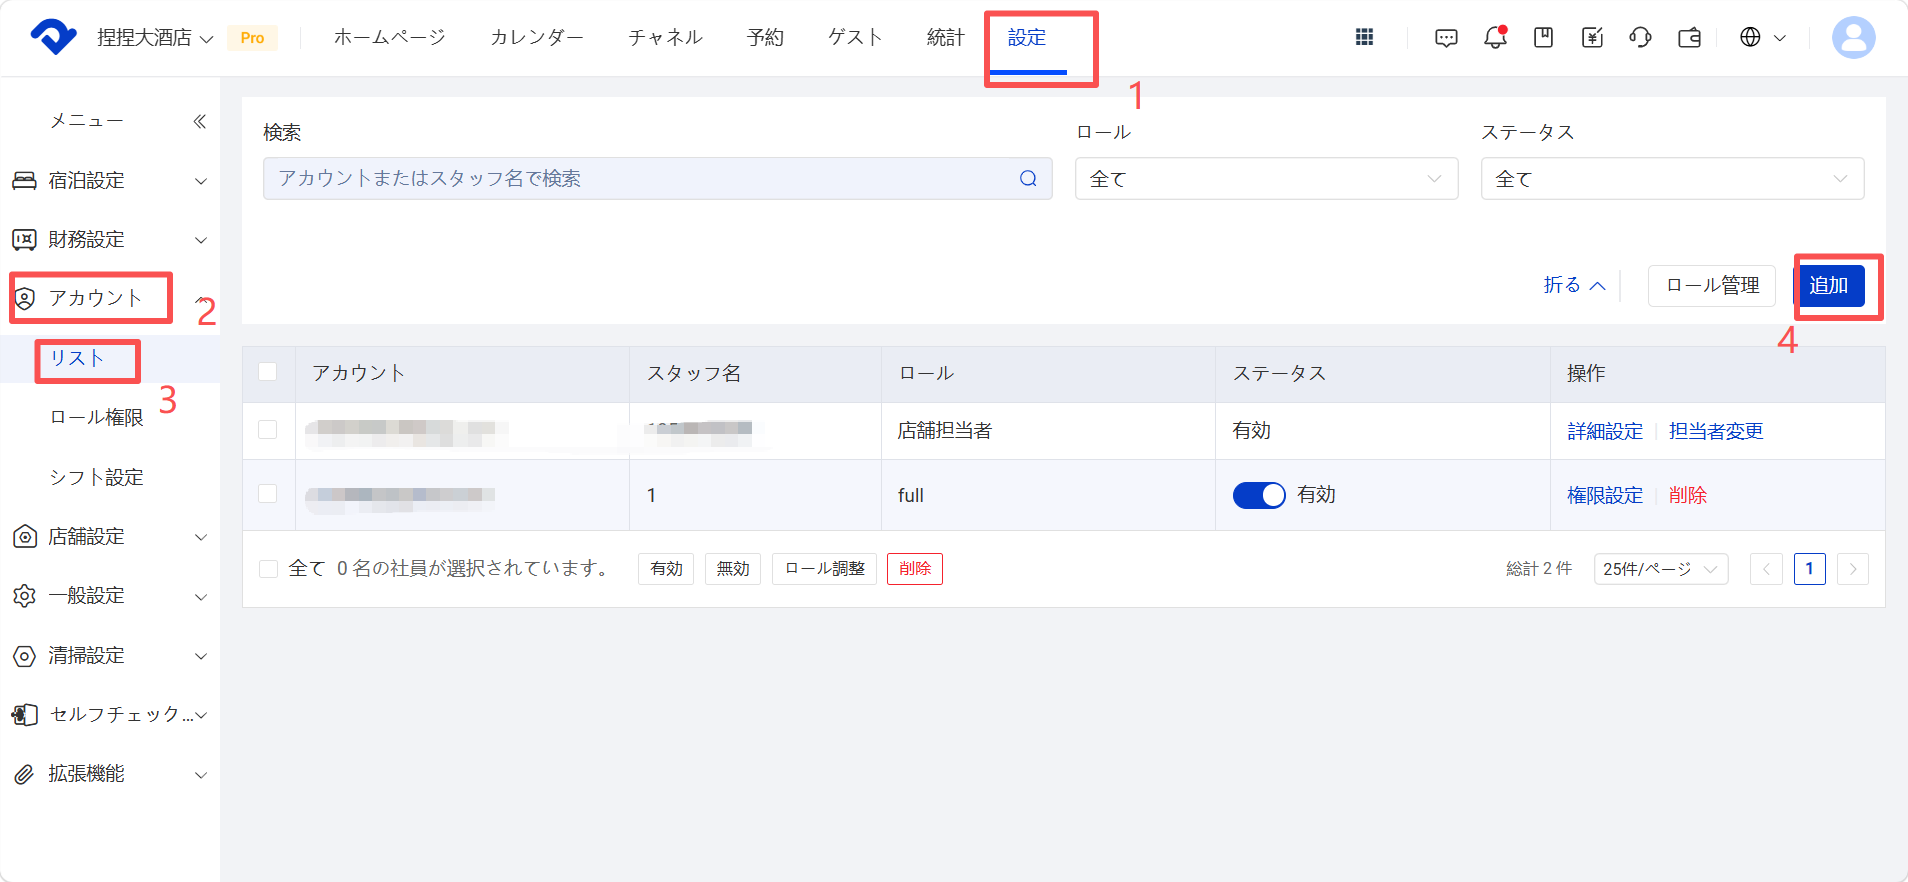The width and height of the screenshot is (1908, 882).
Task: Open the apps grid icon
Action: pyautogui.click(x=1364, y=37)
